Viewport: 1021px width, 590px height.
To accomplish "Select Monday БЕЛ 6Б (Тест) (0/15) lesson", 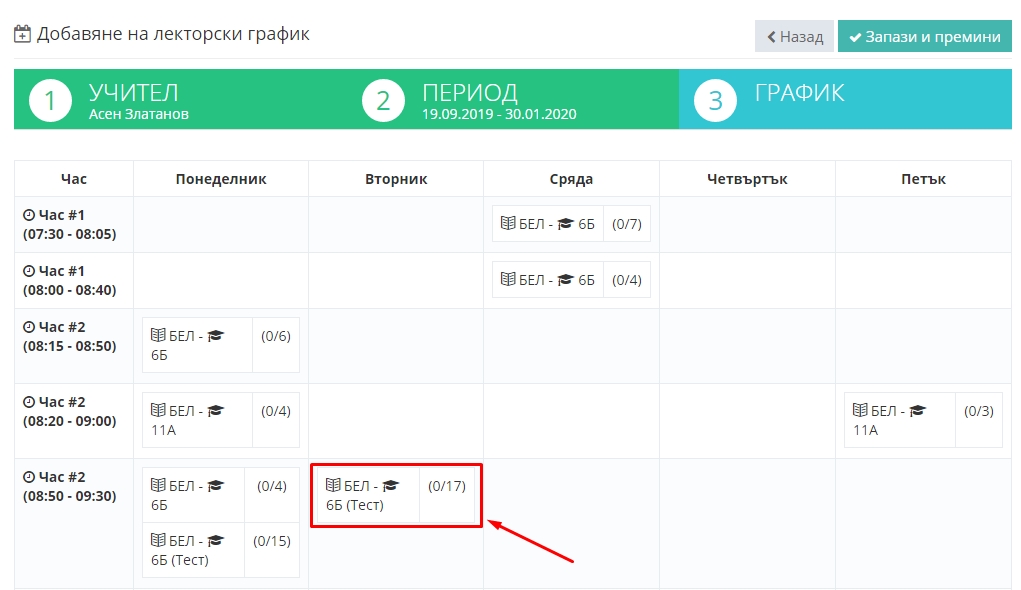I will (x=221, y=550).
